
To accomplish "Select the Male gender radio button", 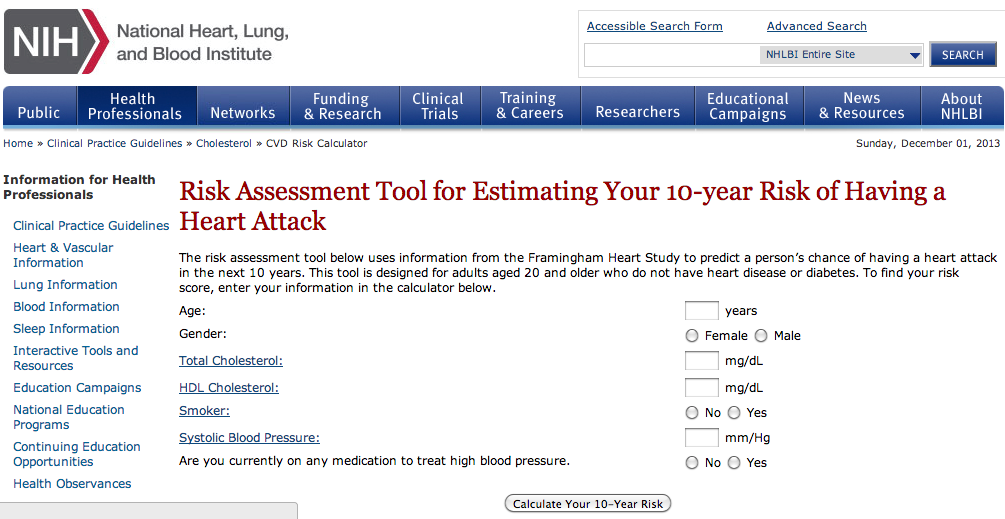I will (761, 336).
